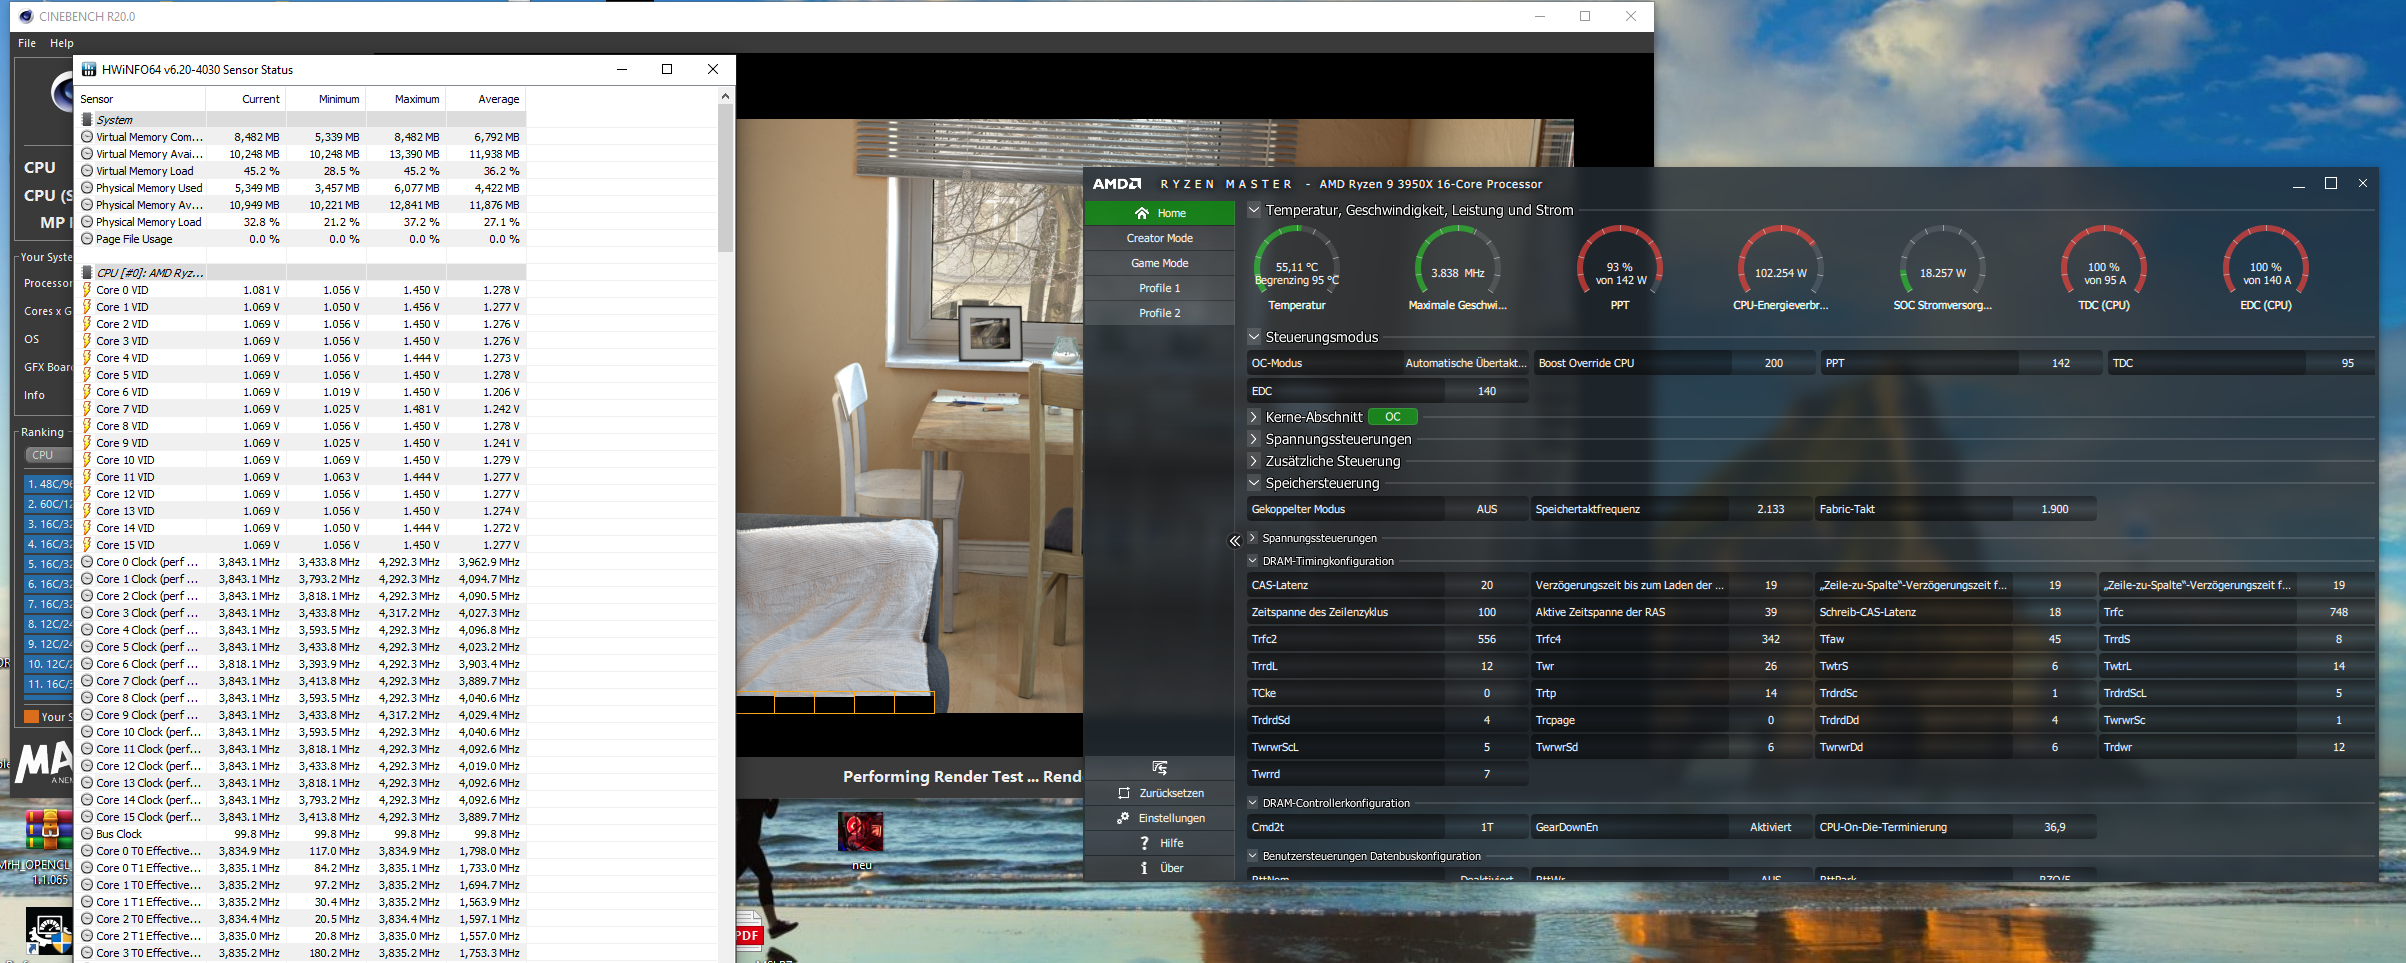Select Profile 2 in Ryzen Master
2406x963 pixels.
click(x=1160, y=313)
